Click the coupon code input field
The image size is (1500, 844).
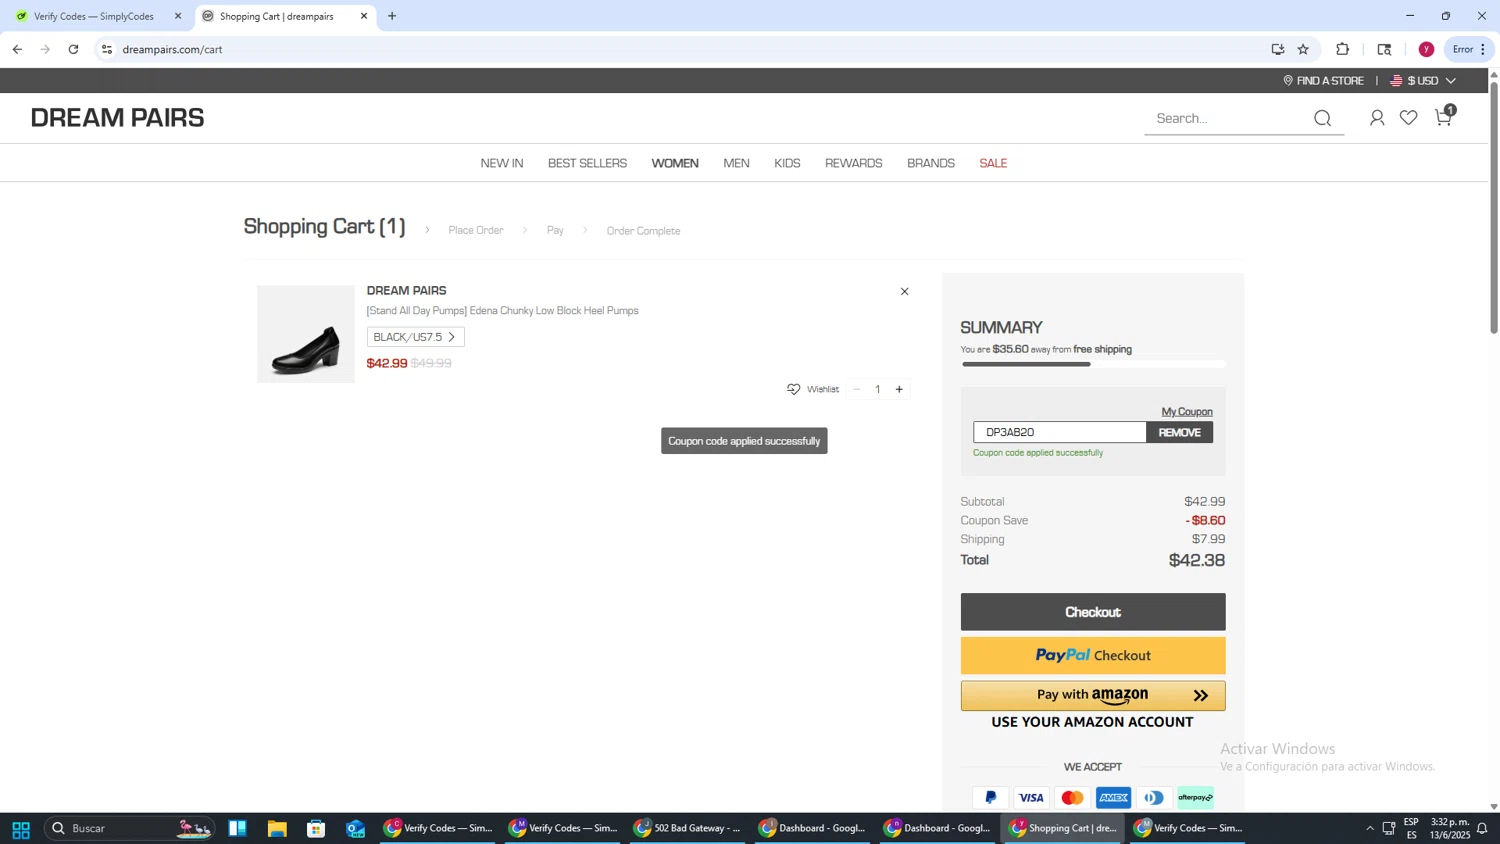(1059, 433)
